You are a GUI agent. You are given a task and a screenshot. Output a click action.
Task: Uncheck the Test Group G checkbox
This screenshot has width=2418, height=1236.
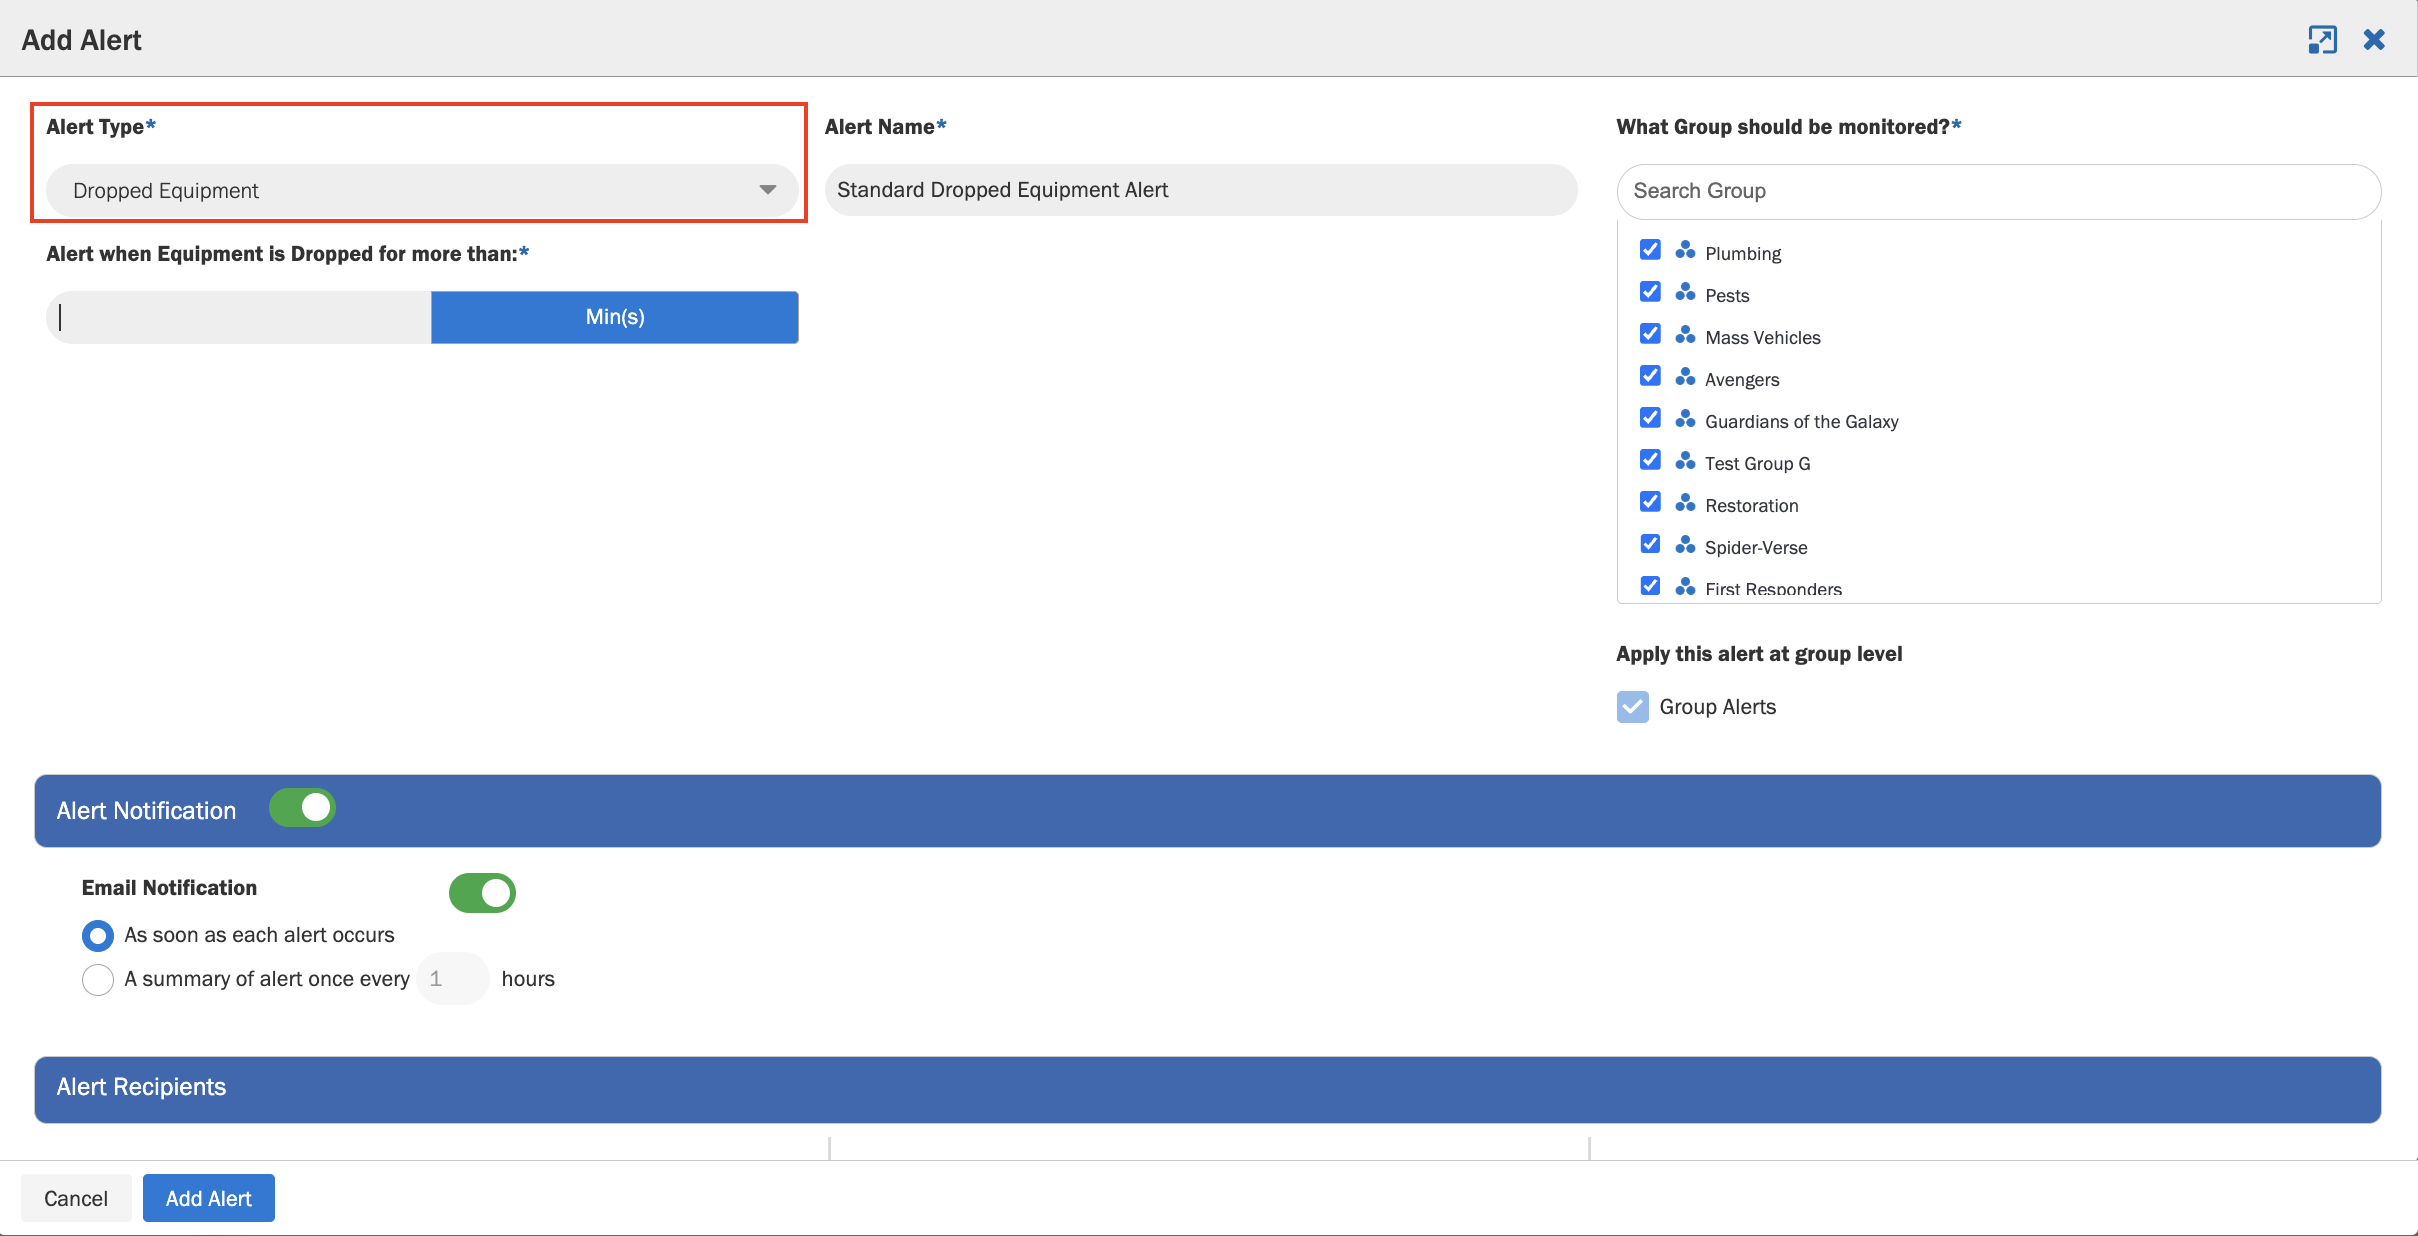pos(1650,460)
